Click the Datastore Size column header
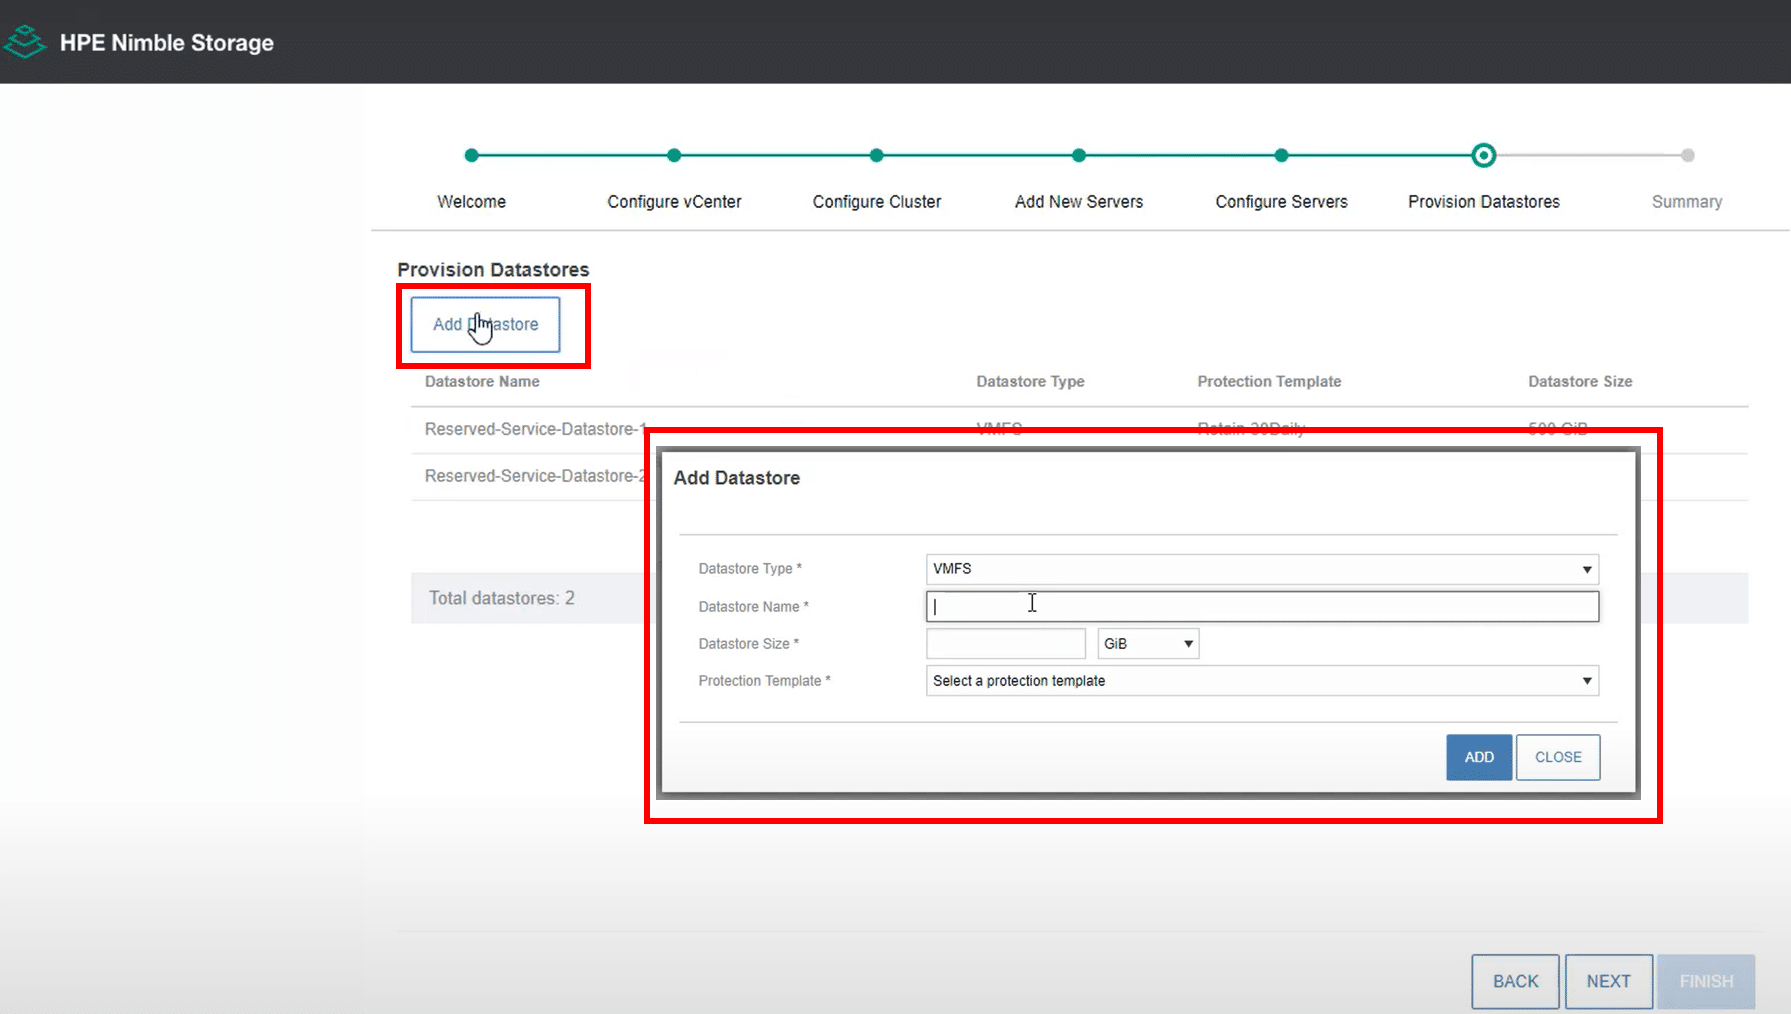 (x=1580, y=381)
